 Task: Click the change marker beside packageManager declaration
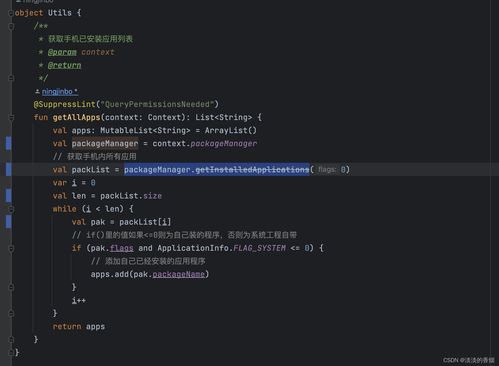[x=9, y=143]
